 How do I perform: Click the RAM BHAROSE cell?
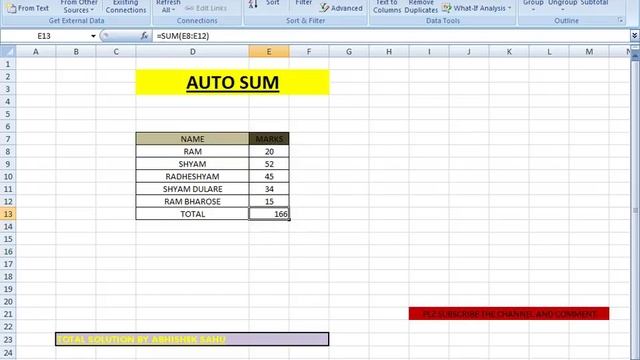[x=192, y=202]
